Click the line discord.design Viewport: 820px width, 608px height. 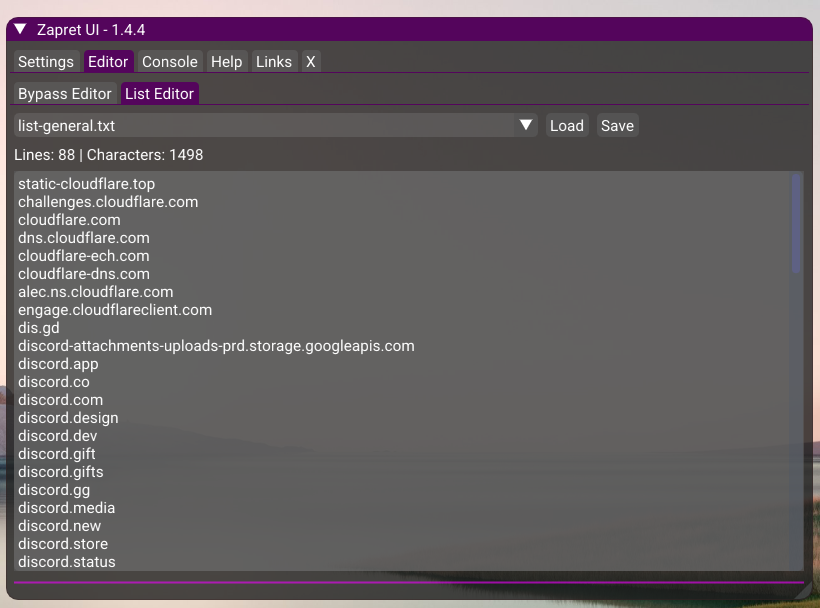click(69, 418)
